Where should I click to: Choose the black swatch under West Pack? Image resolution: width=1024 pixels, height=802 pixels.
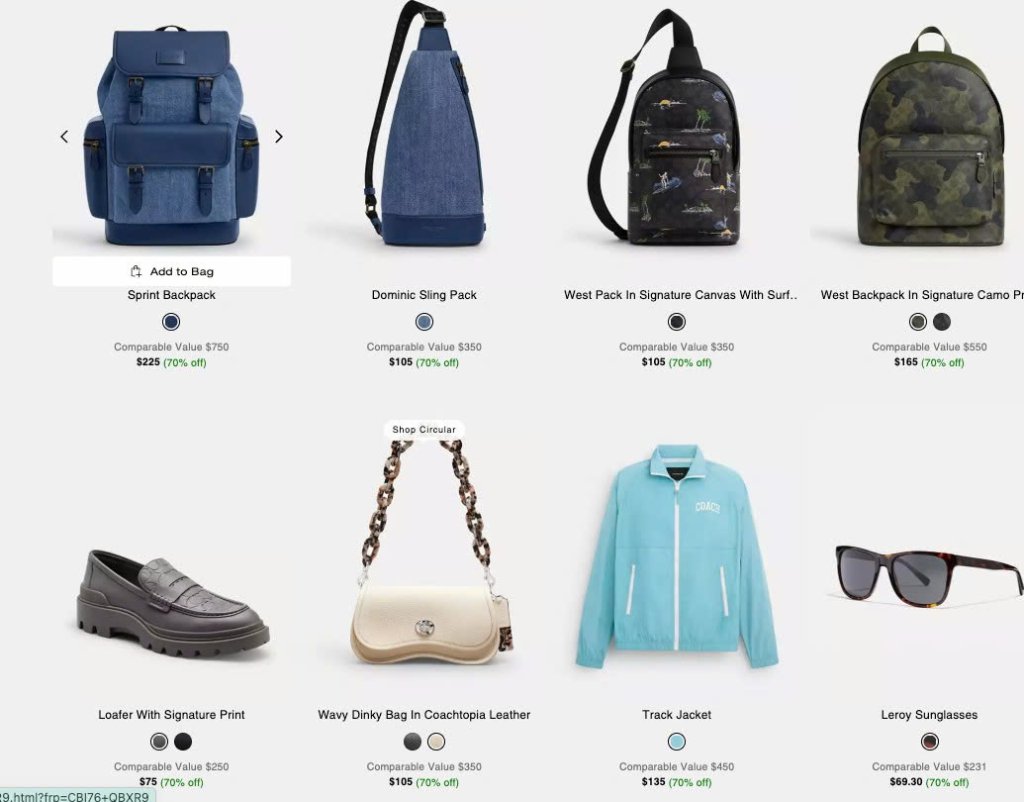tap(677, 322)
